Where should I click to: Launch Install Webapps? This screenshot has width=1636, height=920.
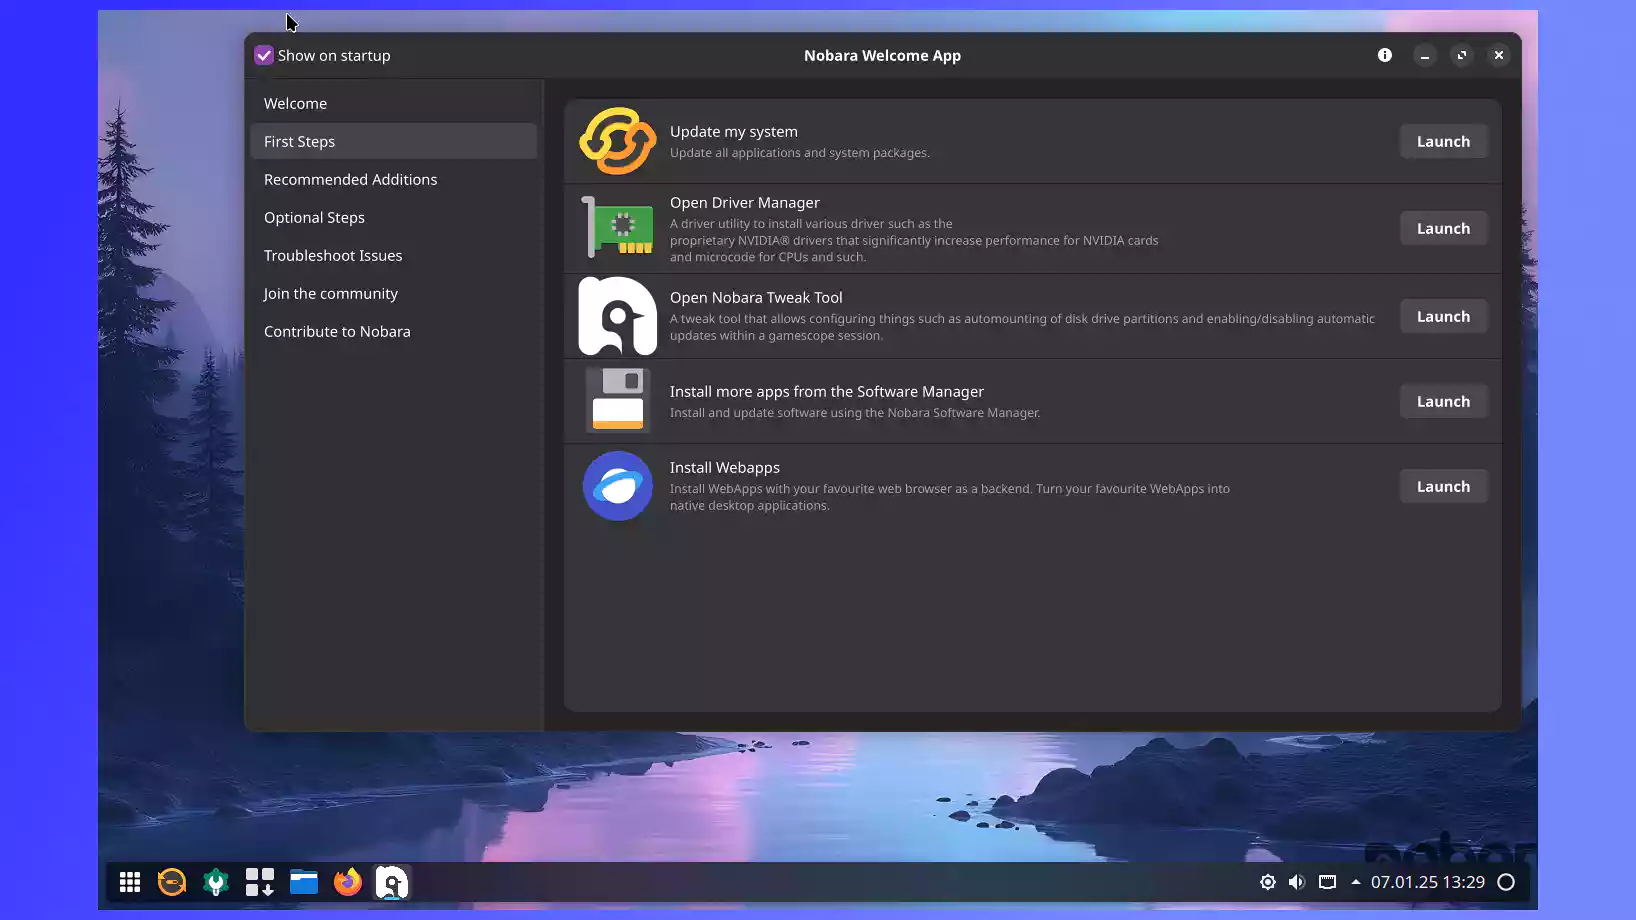pyautogui.click(x=1443, y=487)
